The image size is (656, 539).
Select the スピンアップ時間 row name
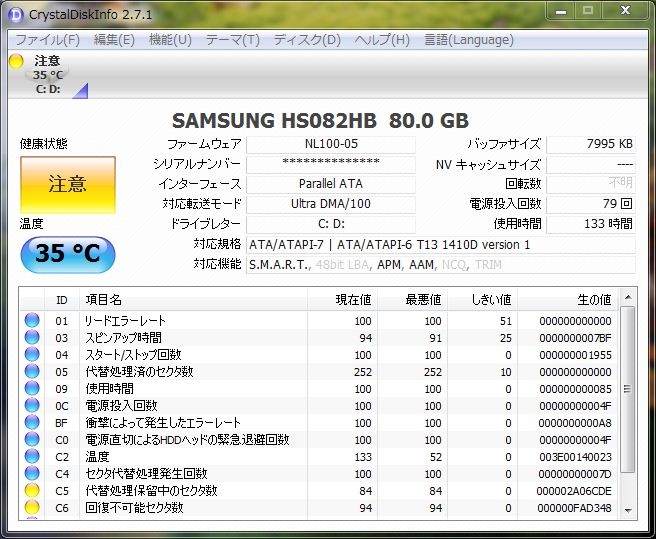(123, 338)
